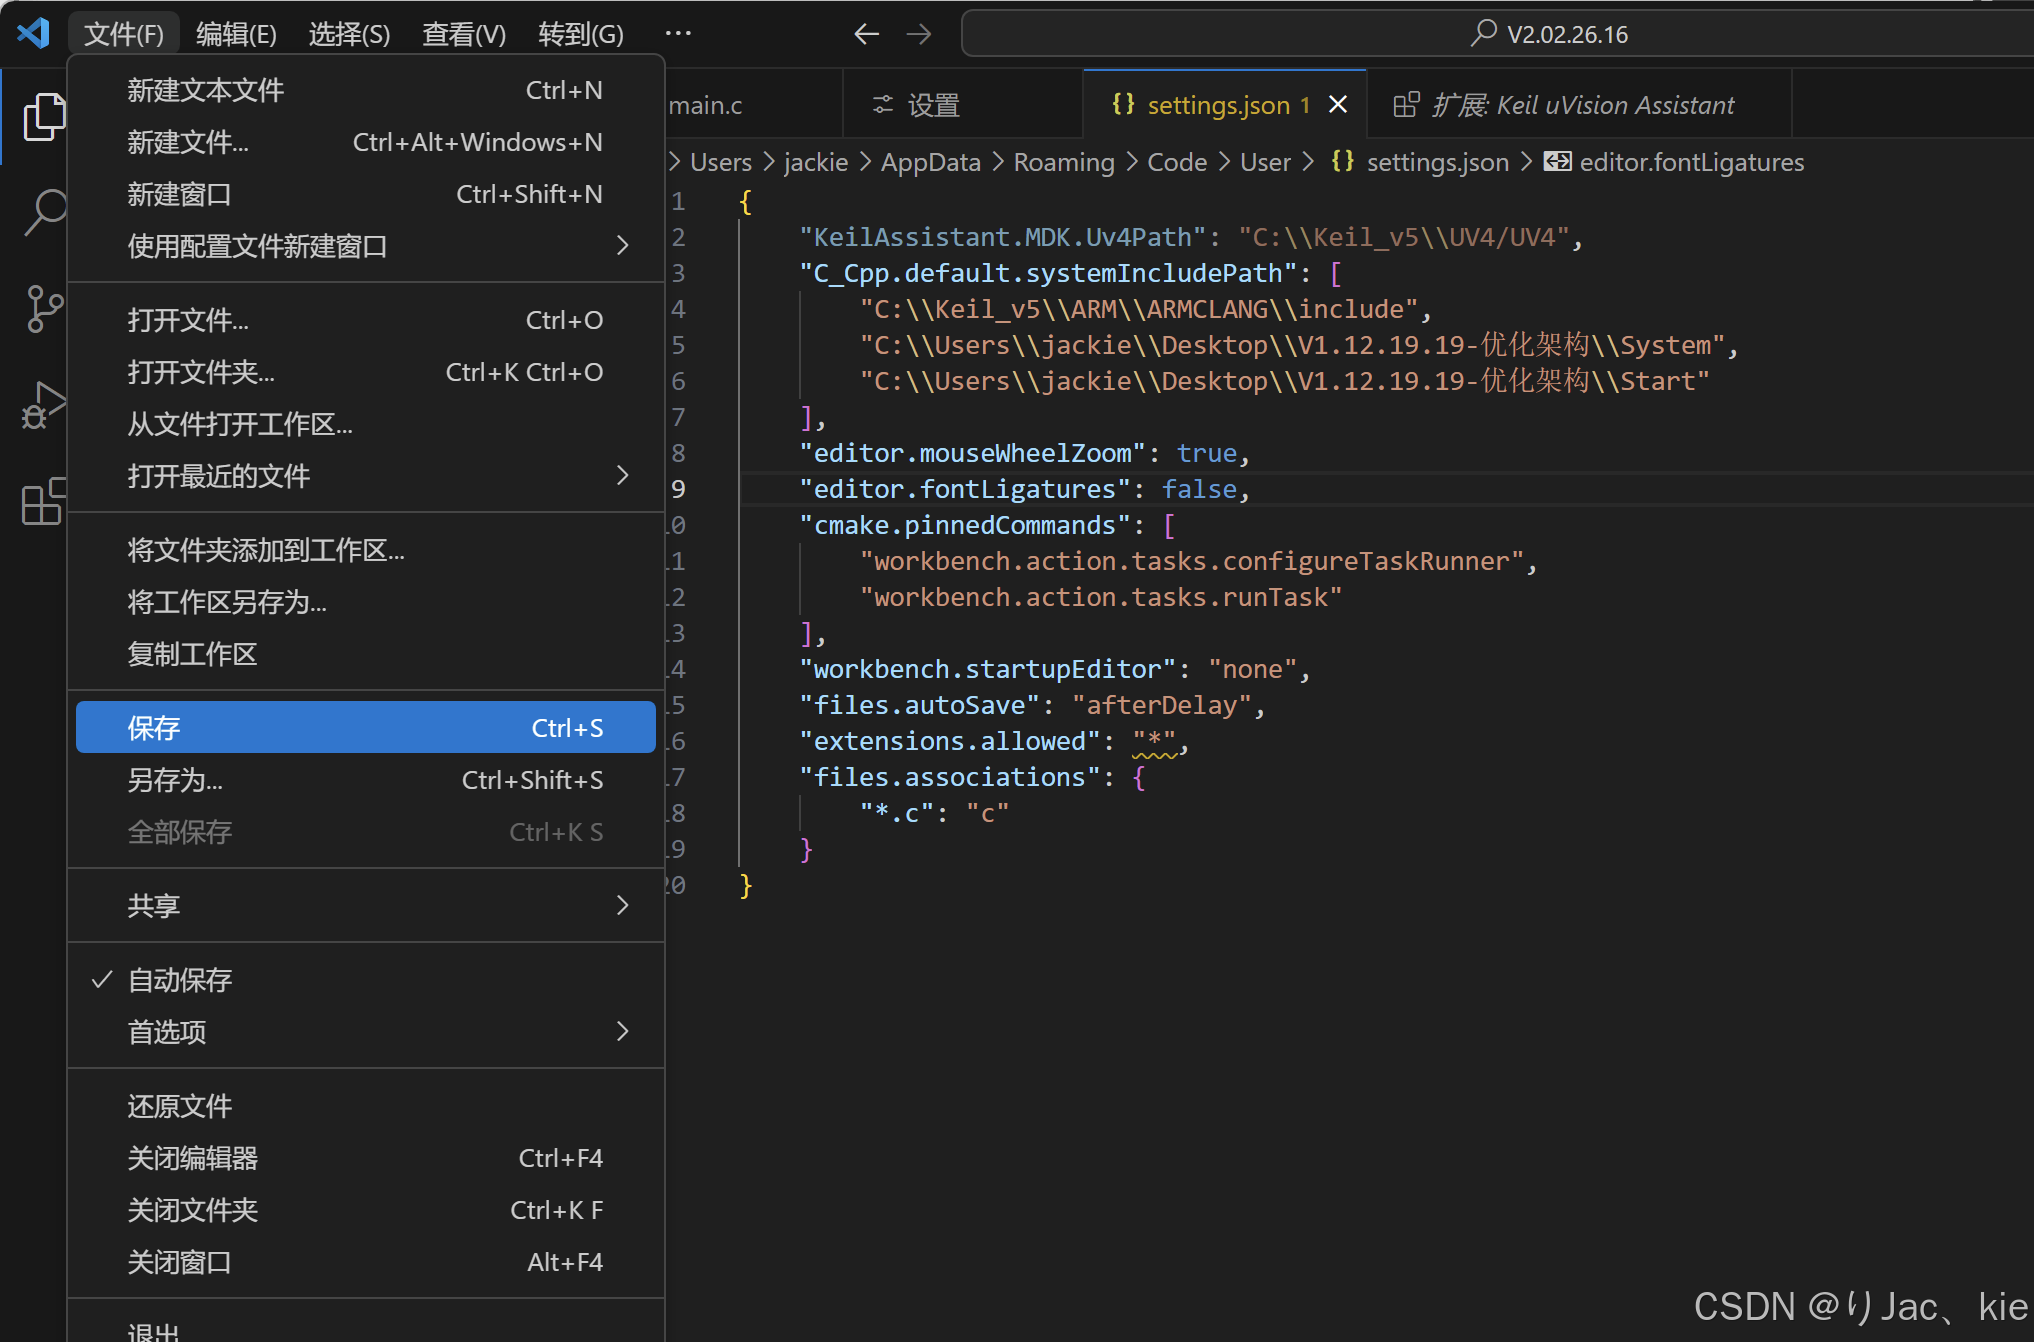Click the back navigation arrow

point(866,33)
